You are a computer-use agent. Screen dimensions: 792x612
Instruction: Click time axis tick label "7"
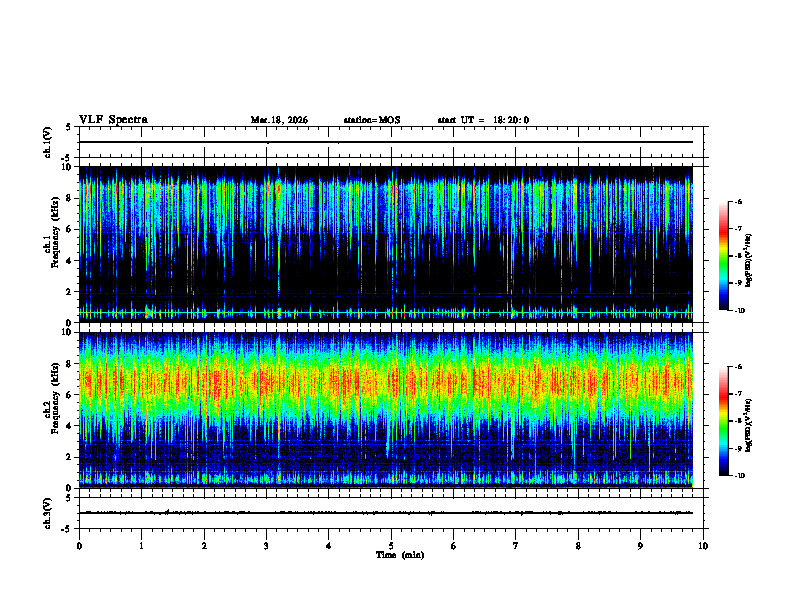516,546
